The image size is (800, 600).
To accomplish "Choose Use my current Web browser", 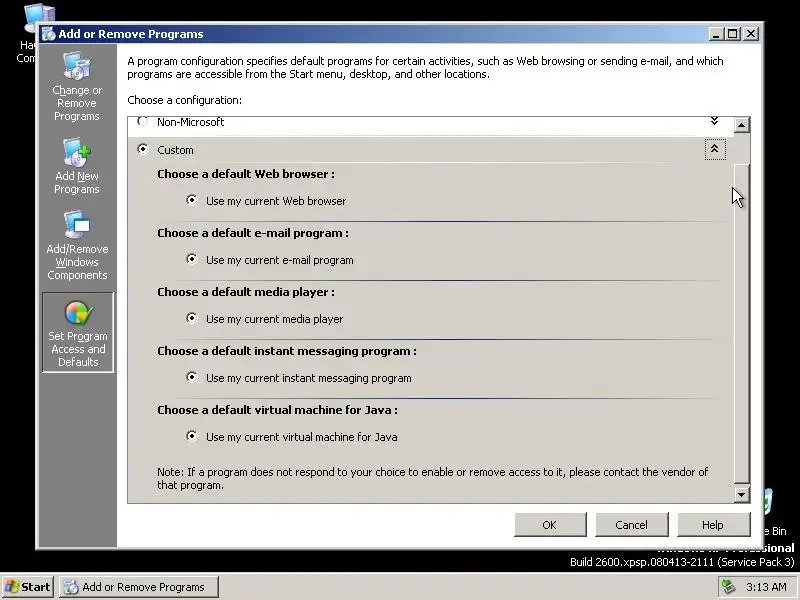I will [192, 200].
